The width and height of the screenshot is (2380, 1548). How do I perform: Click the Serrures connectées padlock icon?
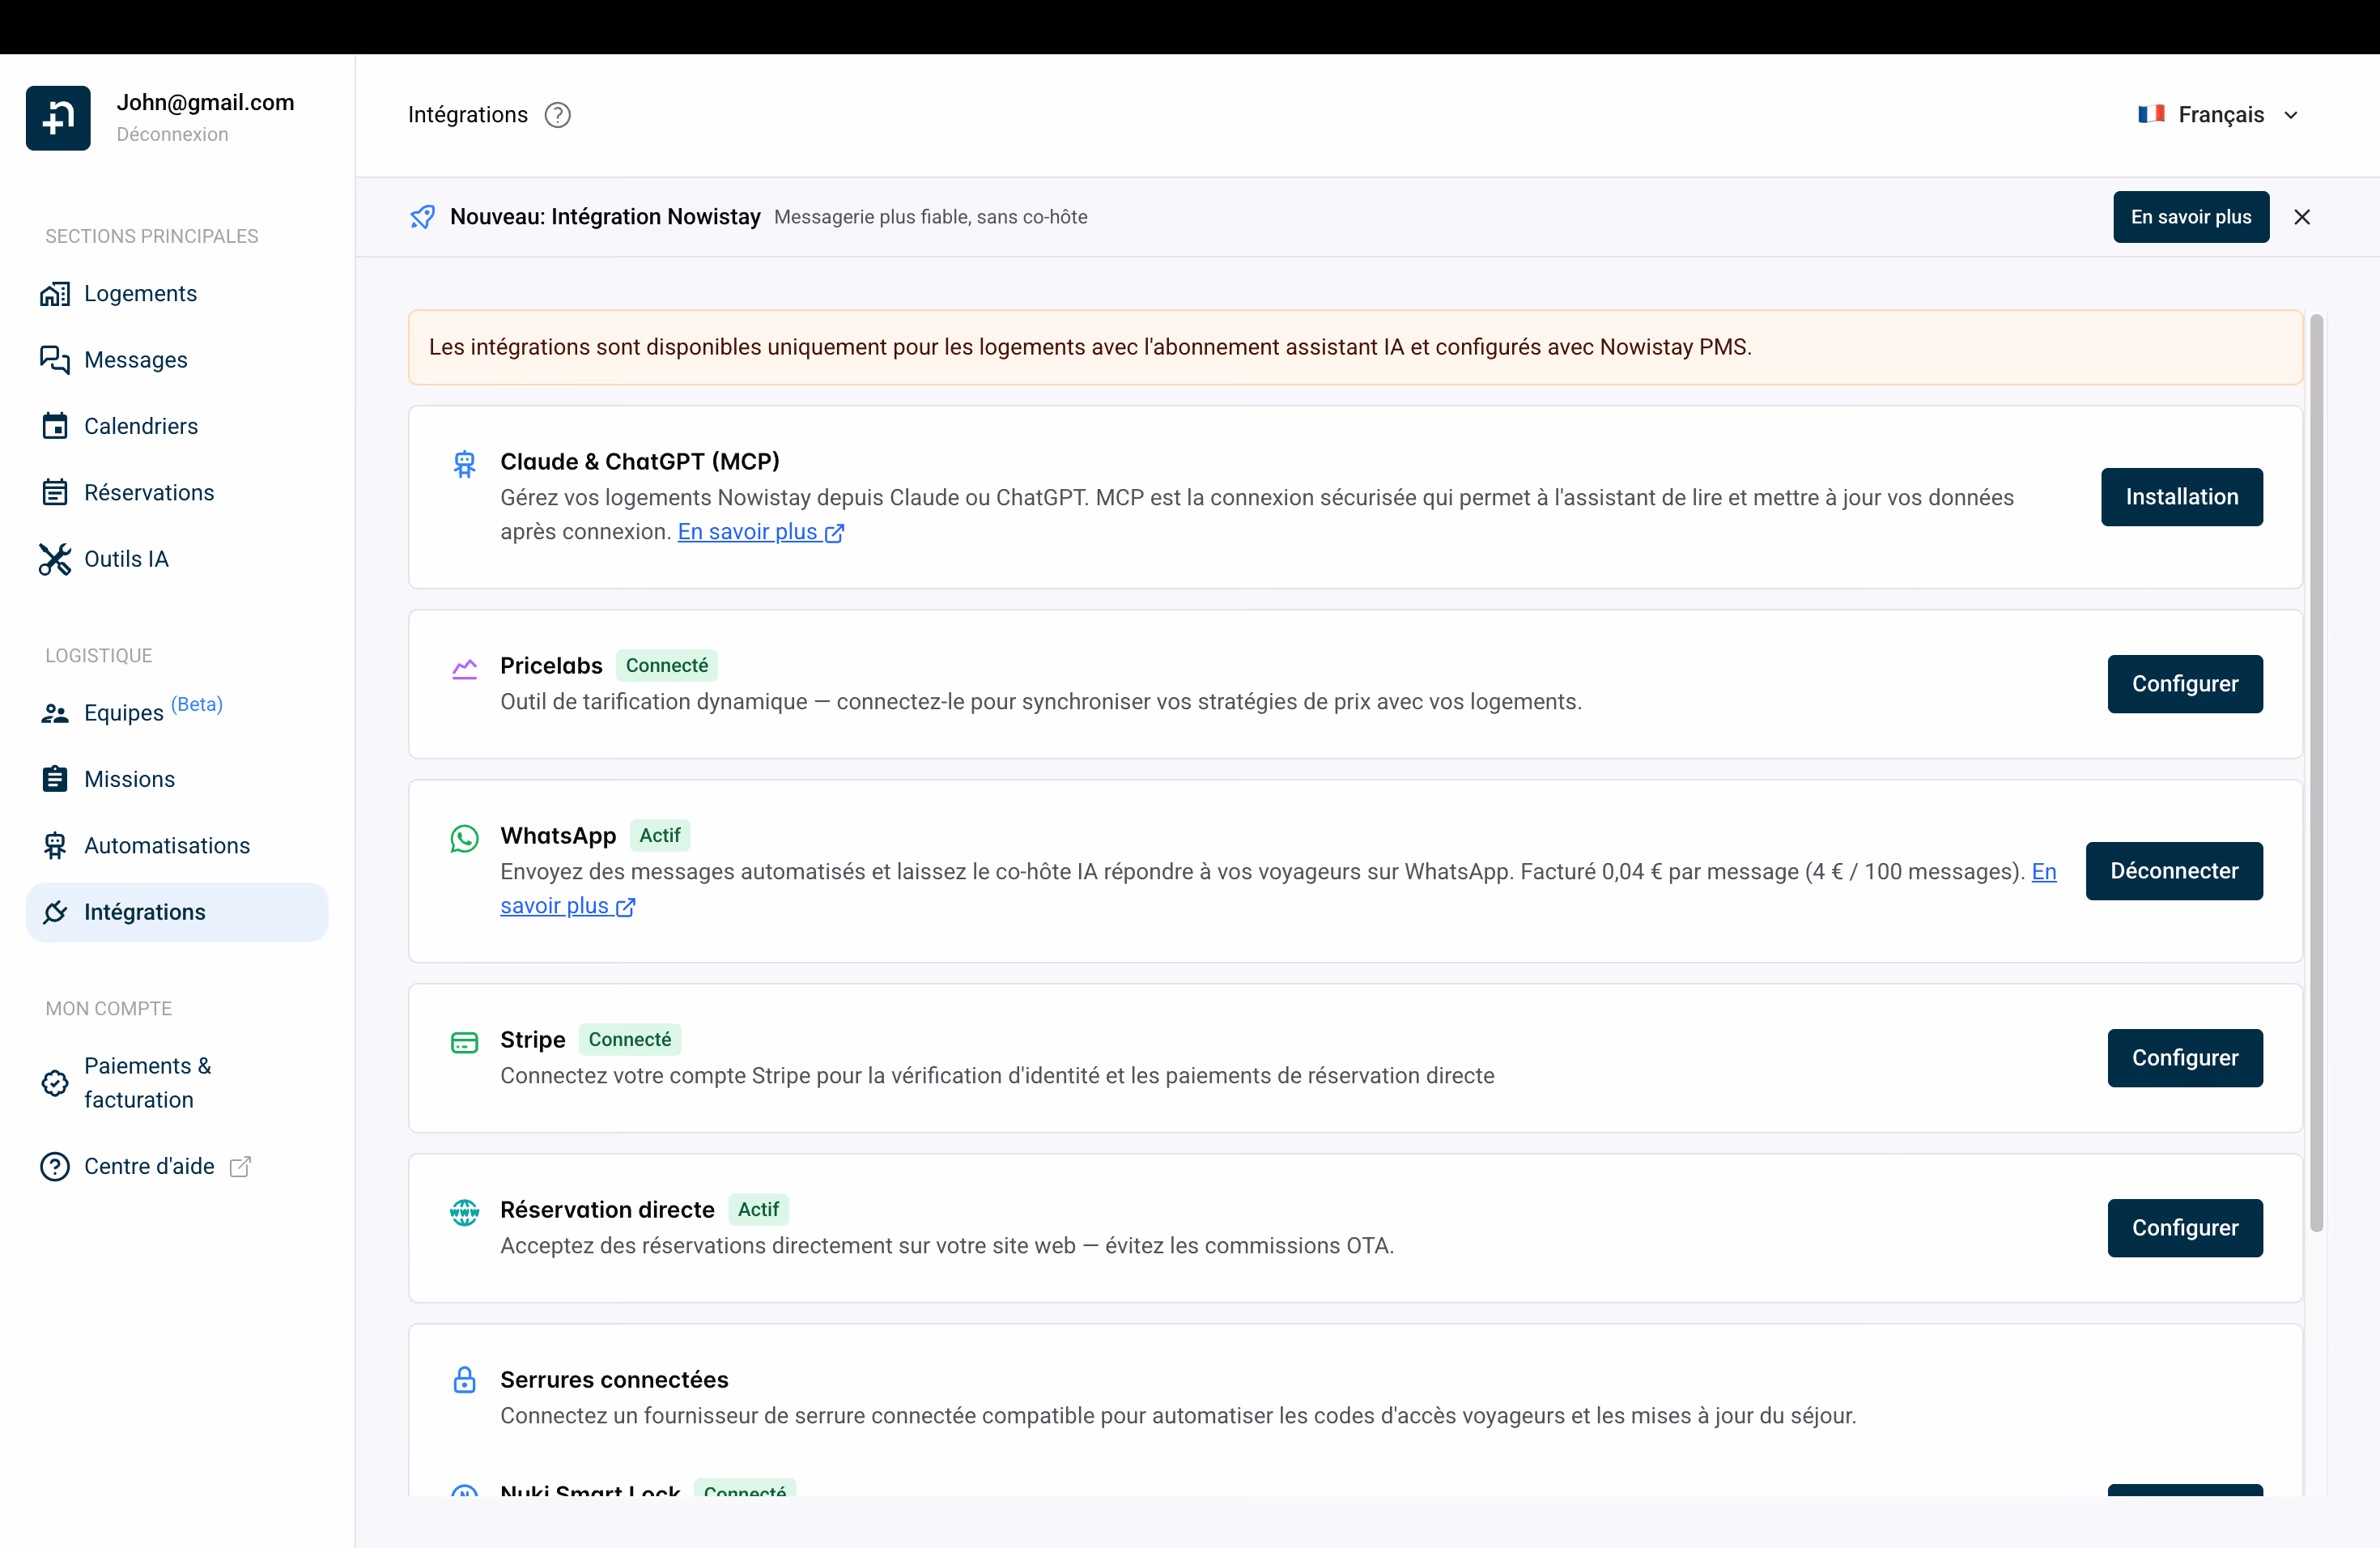464,1380
